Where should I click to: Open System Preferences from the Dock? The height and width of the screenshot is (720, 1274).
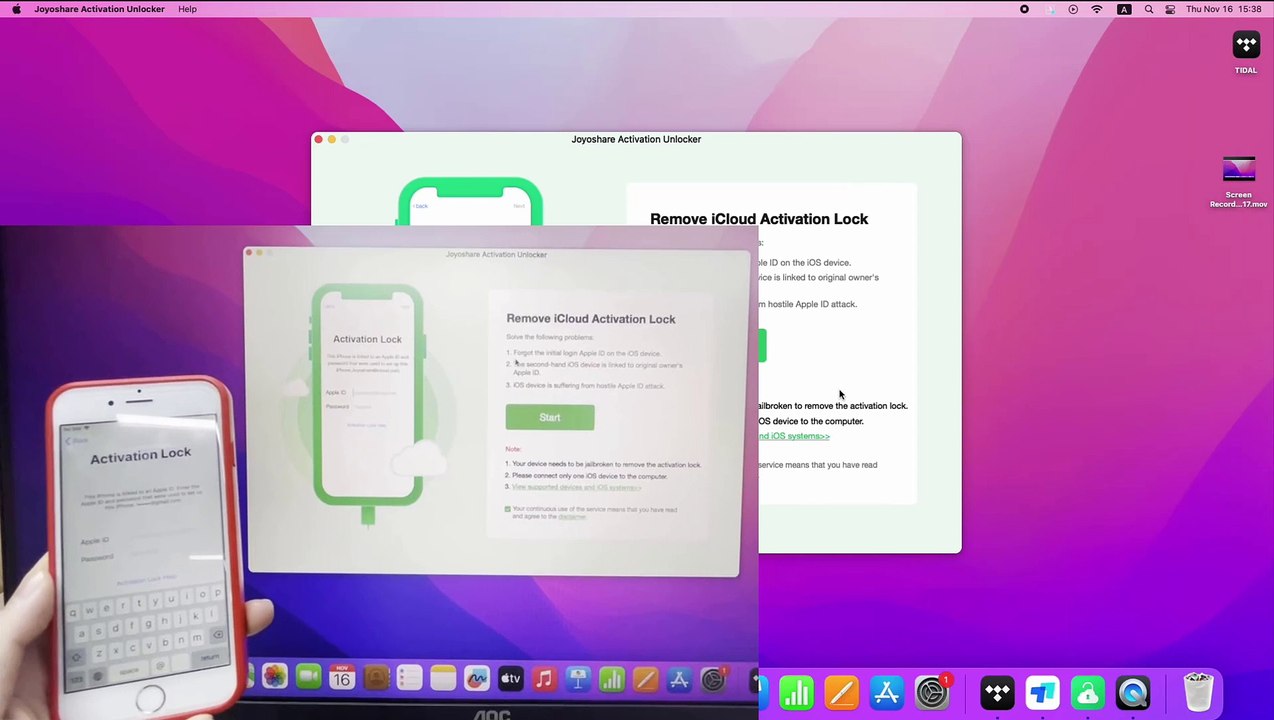pyautogui.click(x=932, y=692)
